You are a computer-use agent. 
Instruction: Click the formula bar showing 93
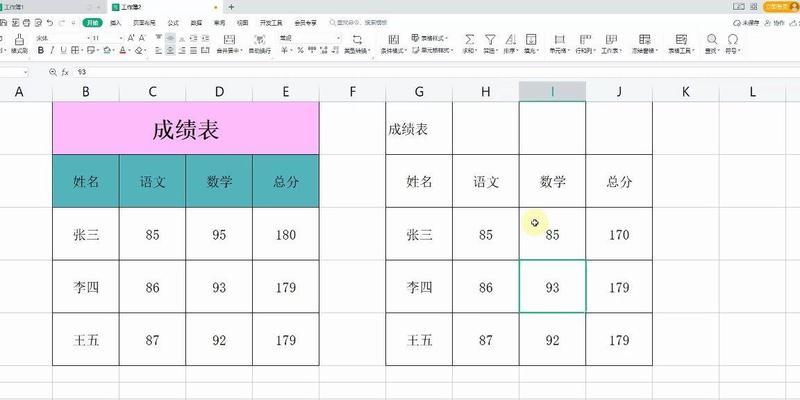(434, 72)
